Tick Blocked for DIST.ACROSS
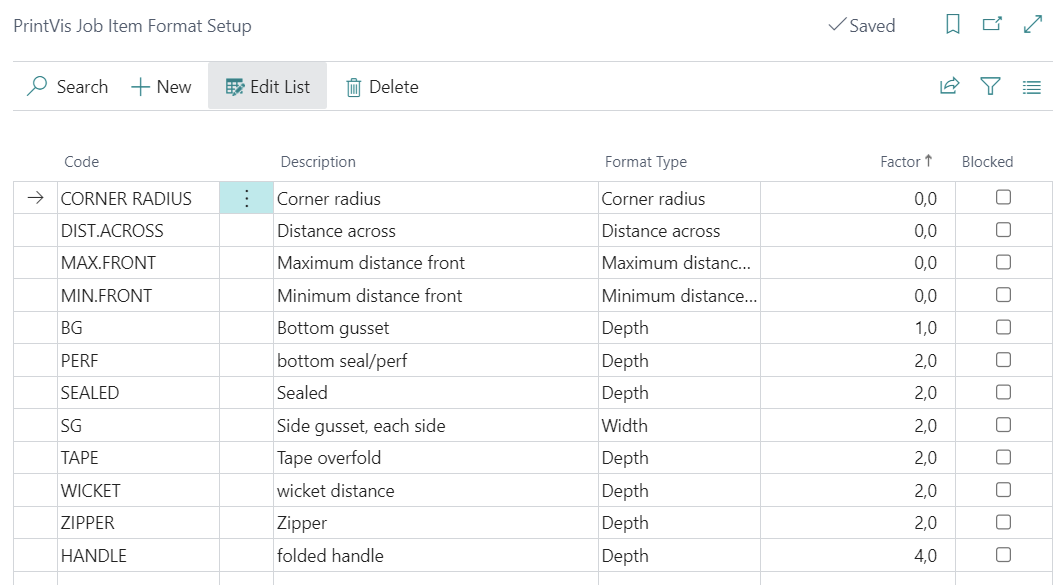Image resolution: width=1053 pixels, height=585 pixels. click(x=1003, y=230)
